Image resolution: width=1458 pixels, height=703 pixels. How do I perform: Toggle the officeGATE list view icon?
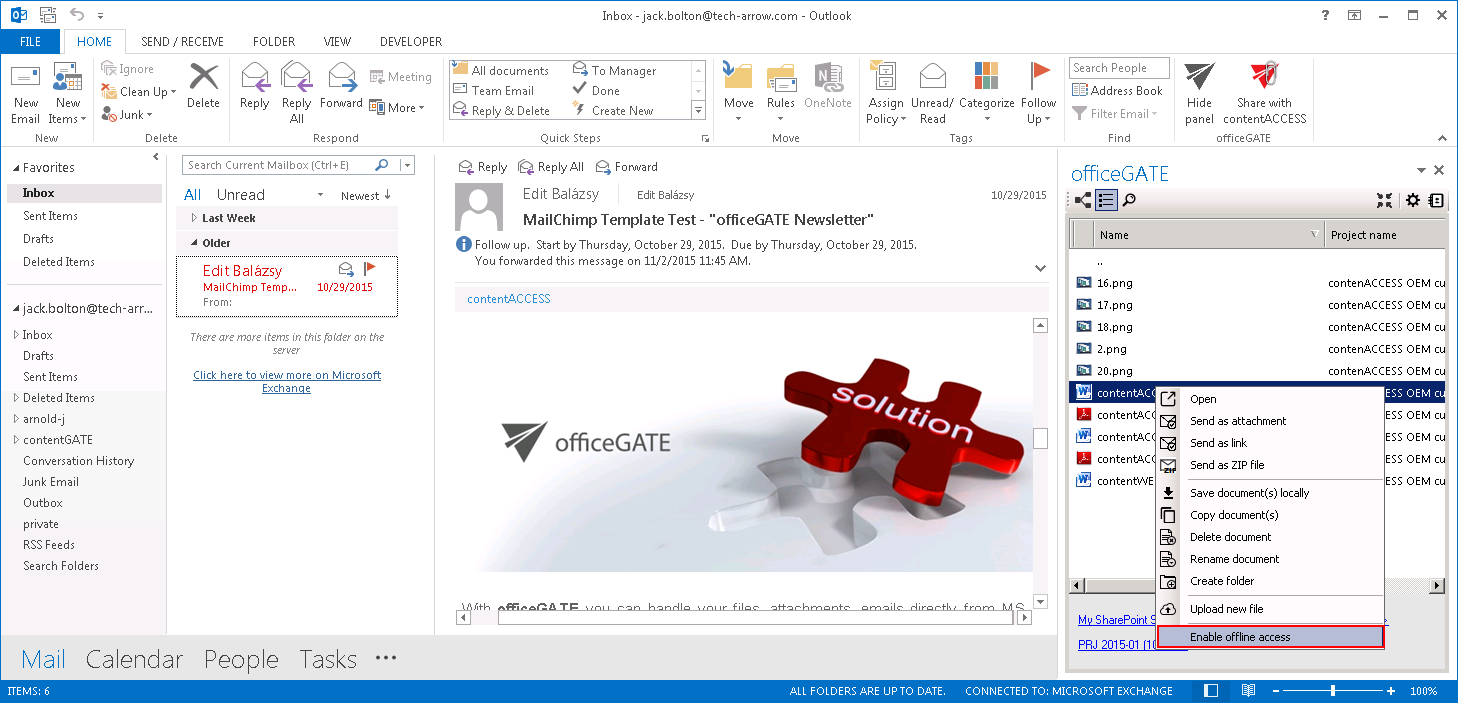click(x=1106, y=200)
